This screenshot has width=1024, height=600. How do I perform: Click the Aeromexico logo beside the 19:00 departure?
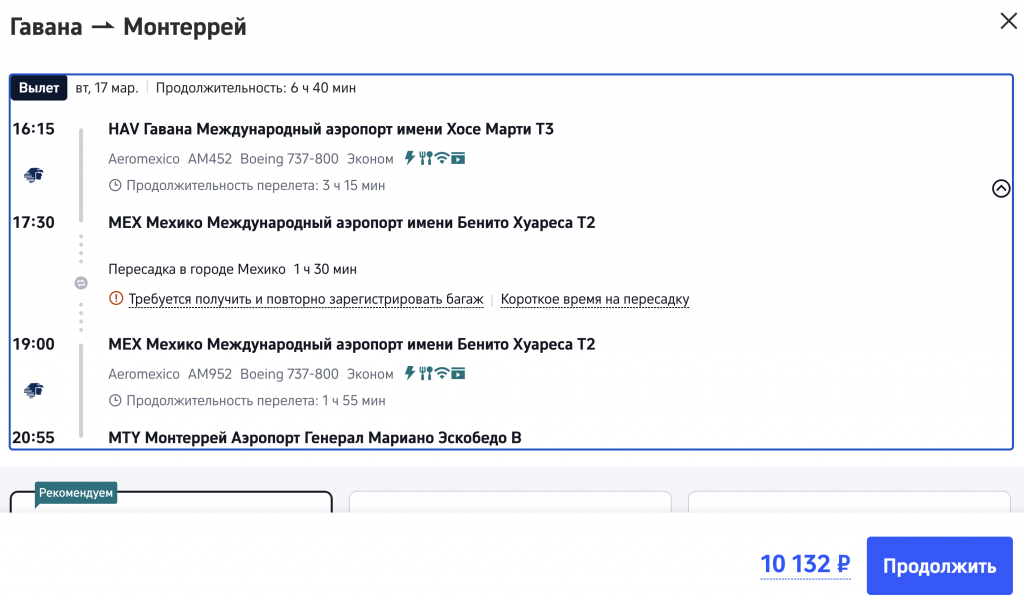34,390
